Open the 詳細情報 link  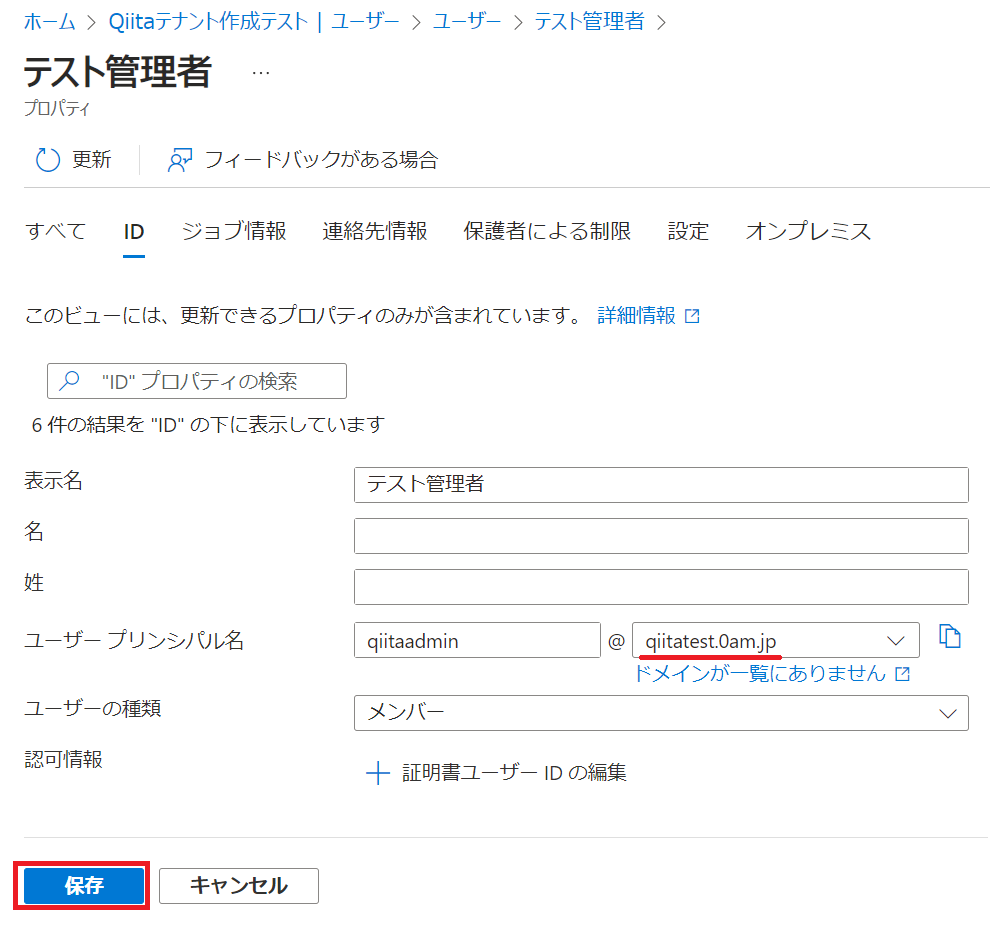click(x=636, y=315)
